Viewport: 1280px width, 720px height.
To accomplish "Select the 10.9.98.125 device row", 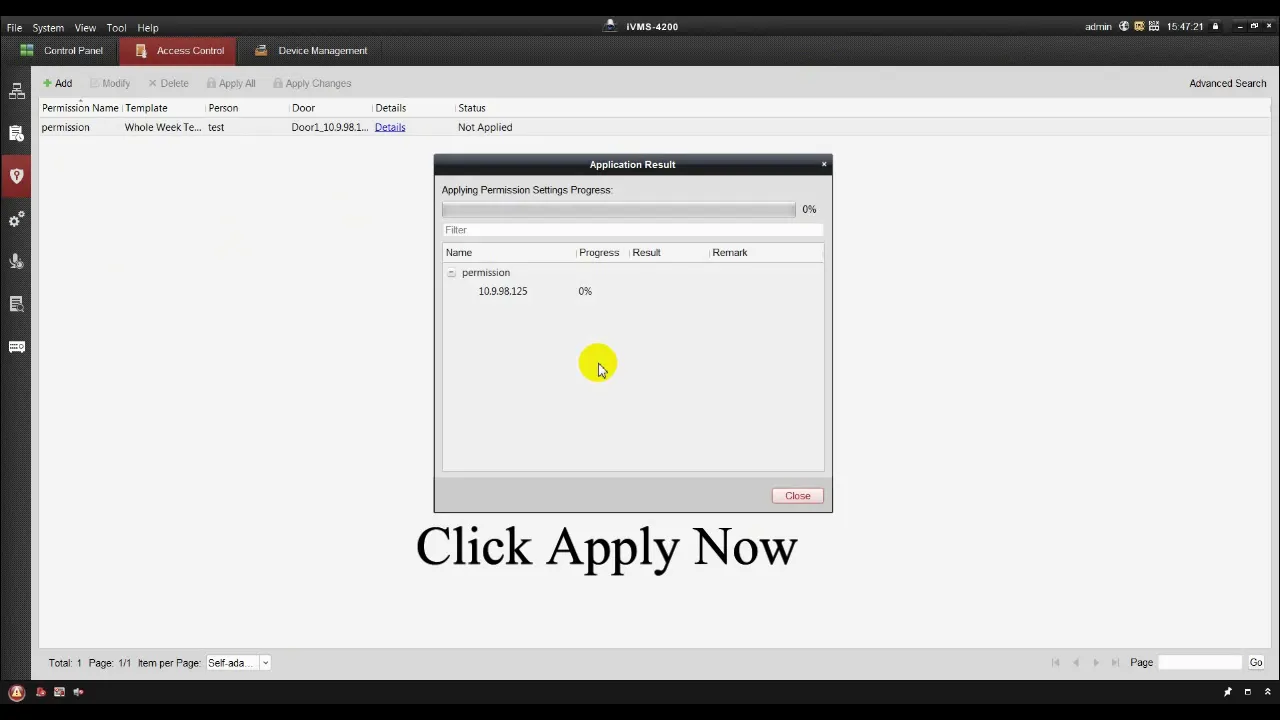I will coord(633,292).
